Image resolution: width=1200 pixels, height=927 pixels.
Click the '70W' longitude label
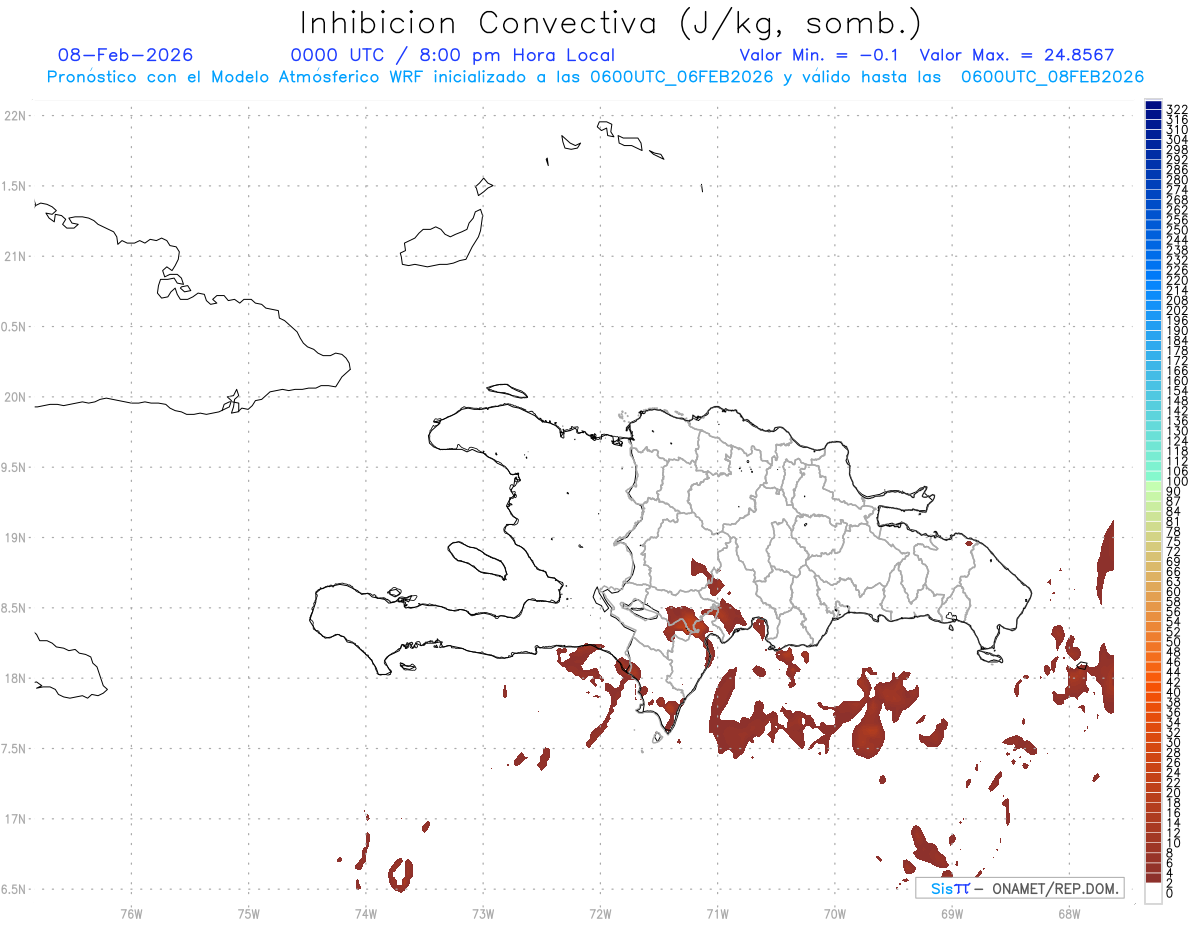pos(834,913)
